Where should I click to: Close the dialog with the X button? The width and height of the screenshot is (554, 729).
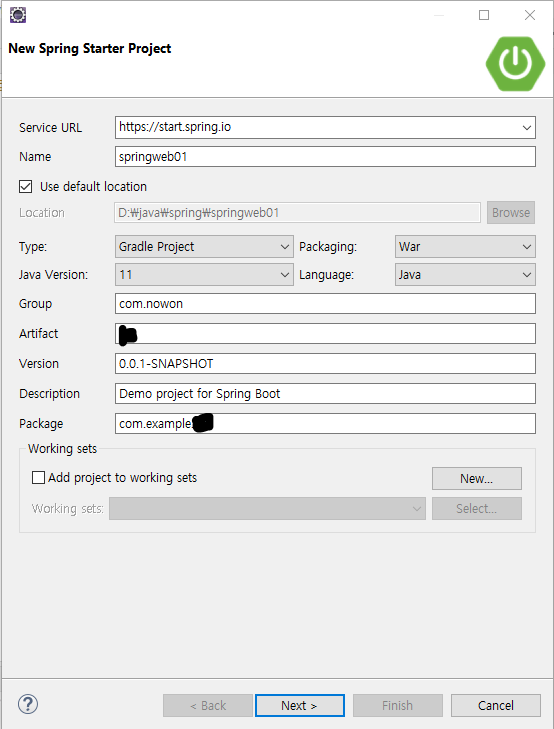pyautogui.click(x=530, y=15)
